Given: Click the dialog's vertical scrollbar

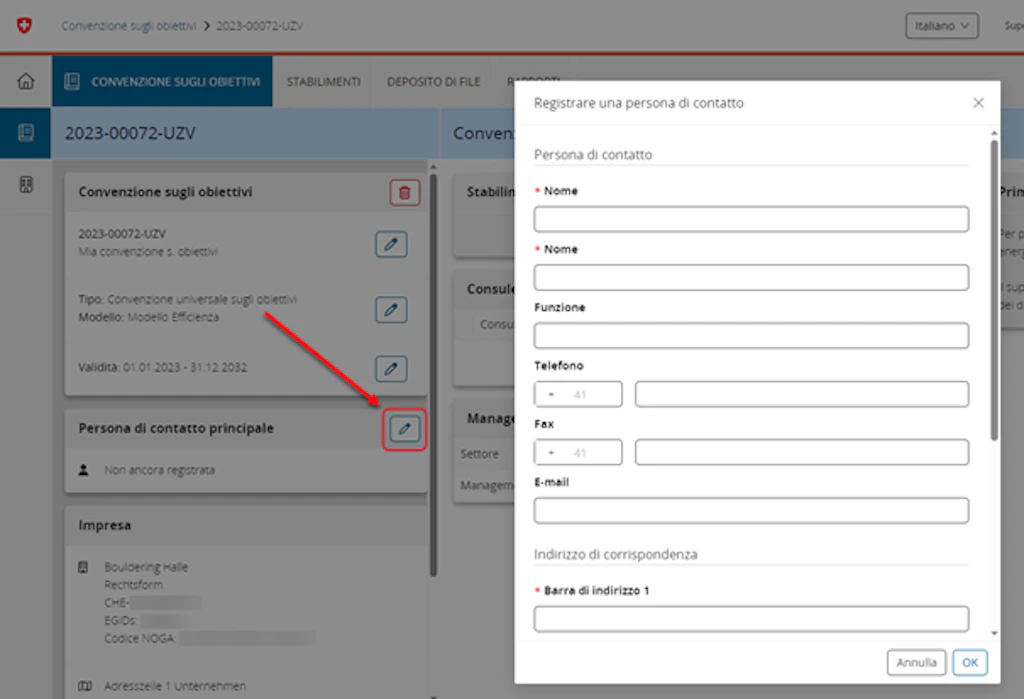Looking at the screenshot, I should pyautogui.click(x=994, y=291).
